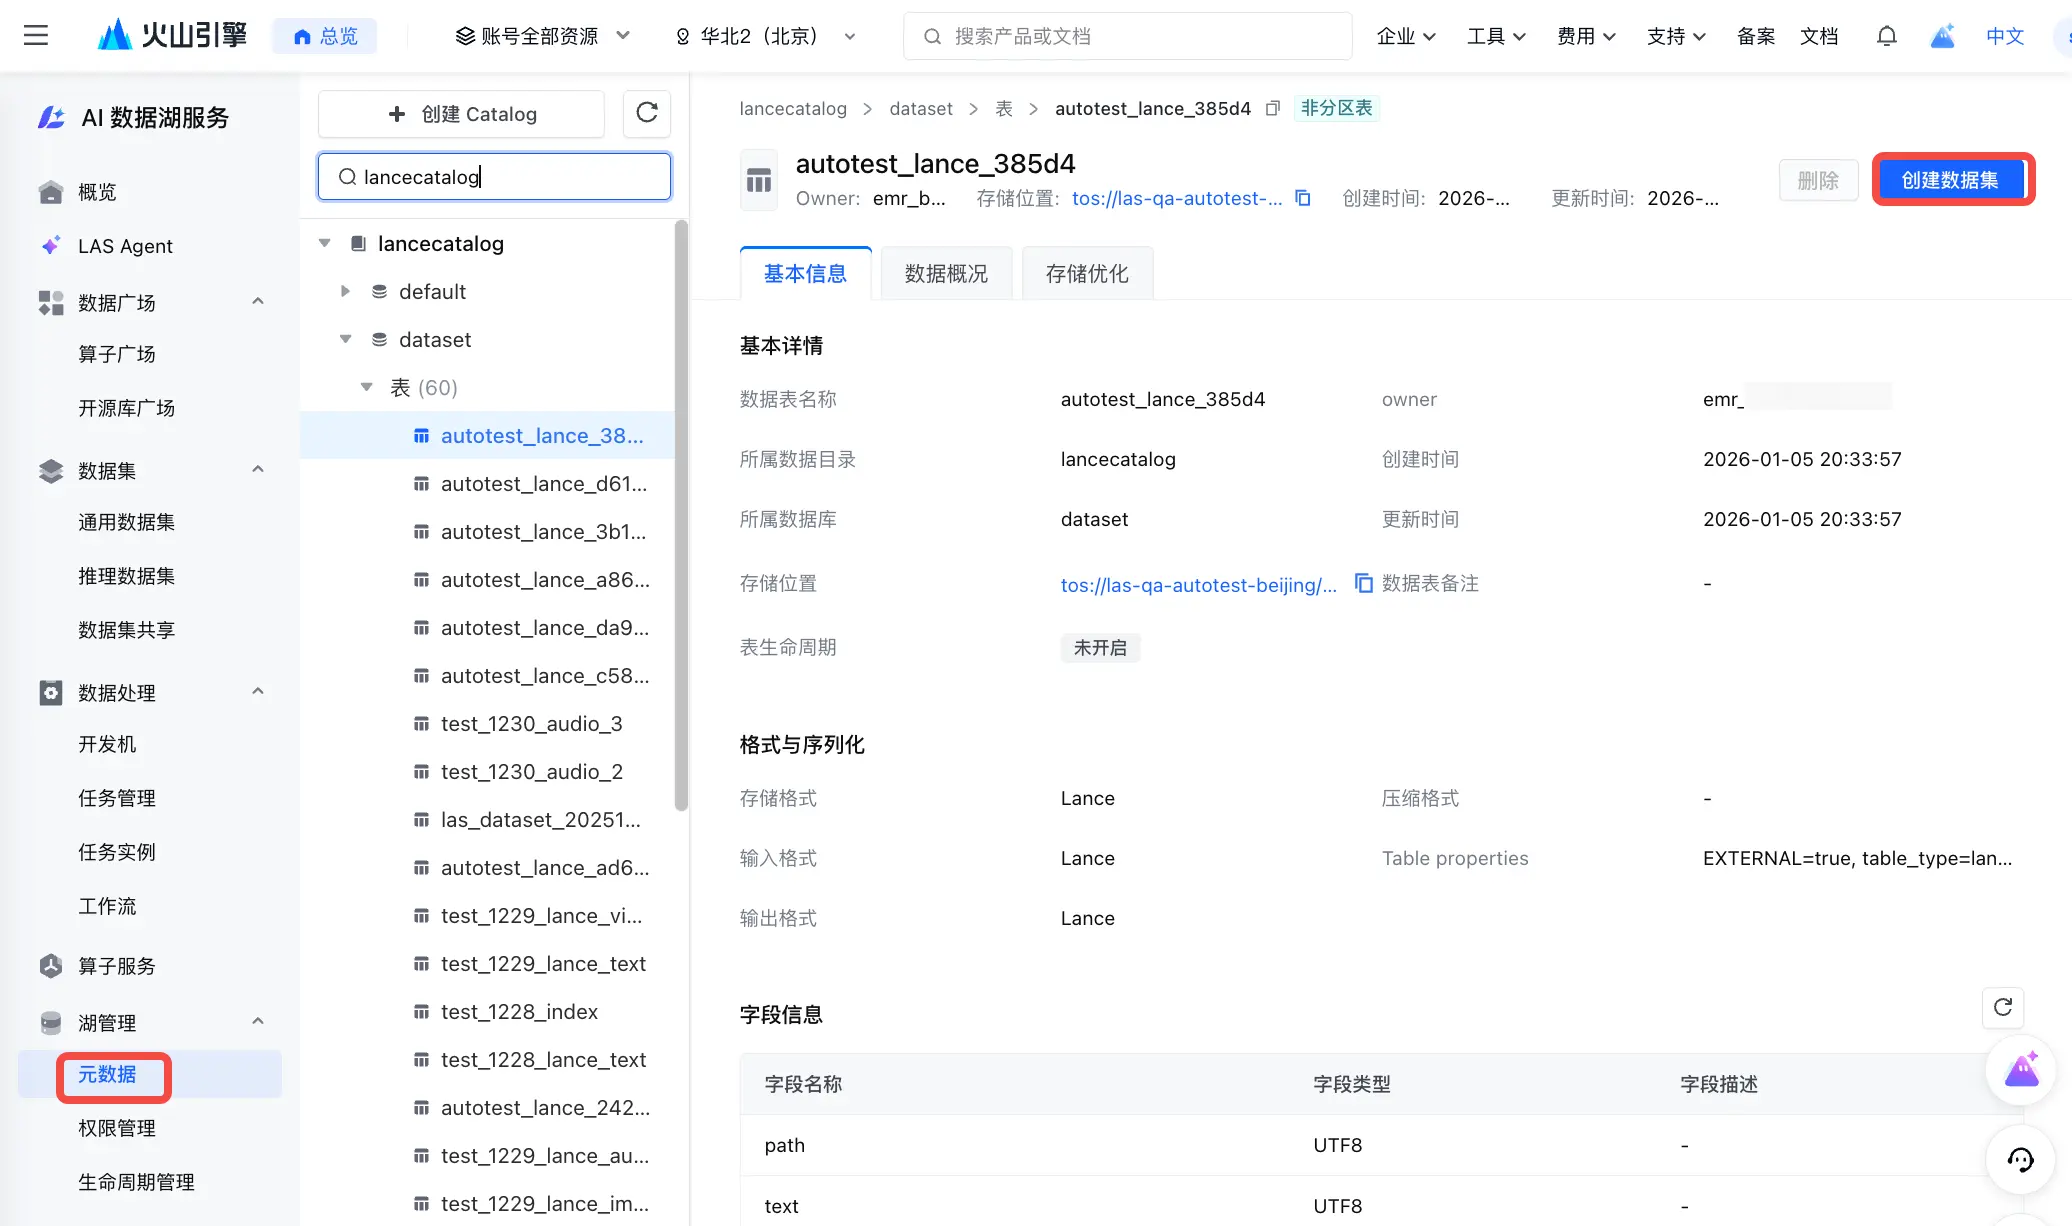This screenshot has width=2072, height=1226.
Task: Collapse the 数据集 sidebar section
Action: [258, 469]
